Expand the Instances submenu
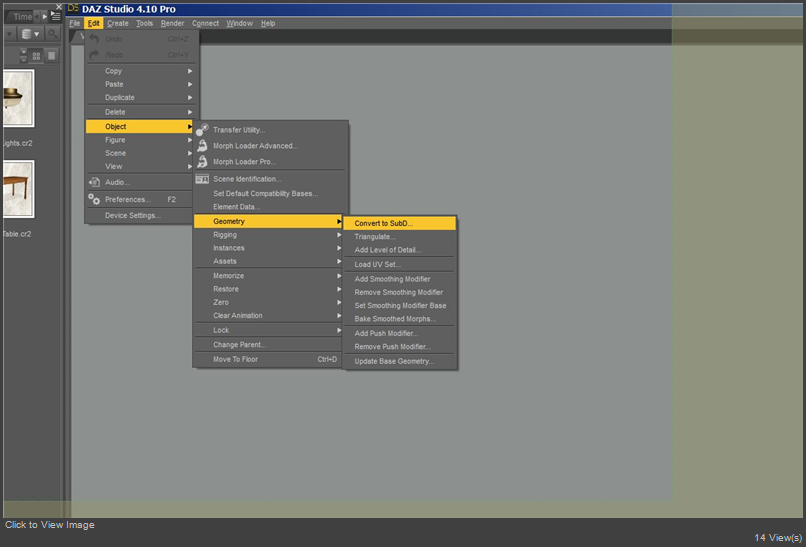This screenshot has width=806, height=547. pyautogui.click(x=268, y=248)
